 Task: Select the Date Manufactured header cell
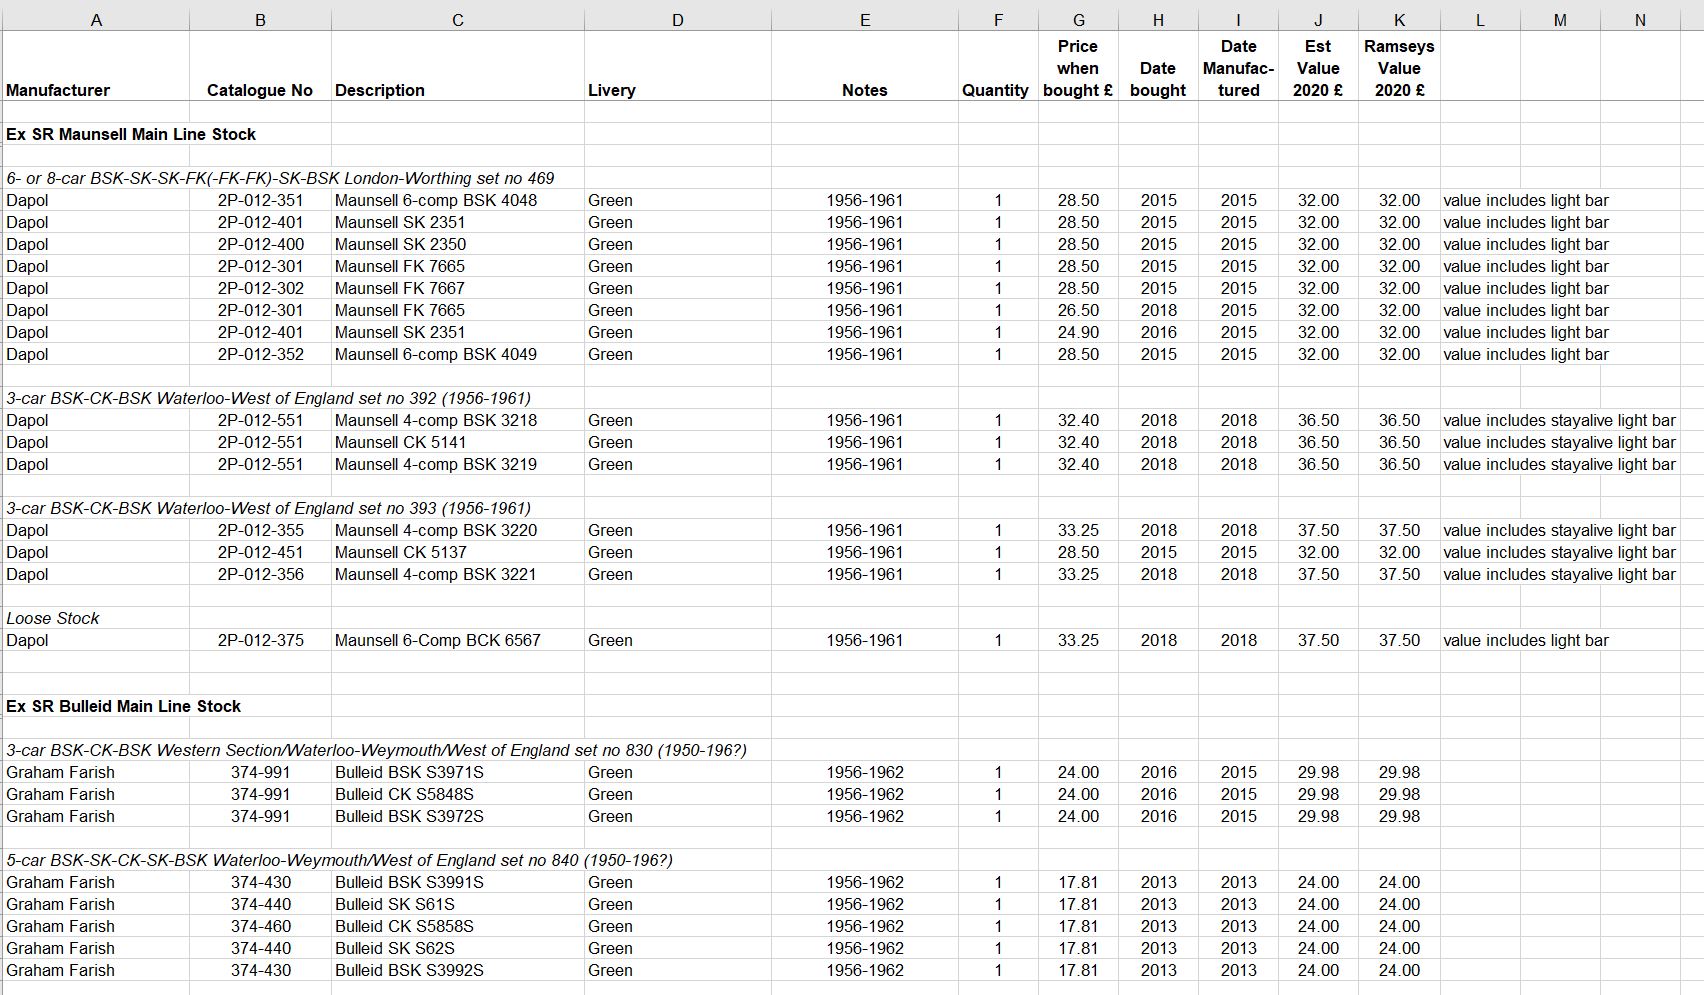pyautogui.click(x=1238, y=68)
